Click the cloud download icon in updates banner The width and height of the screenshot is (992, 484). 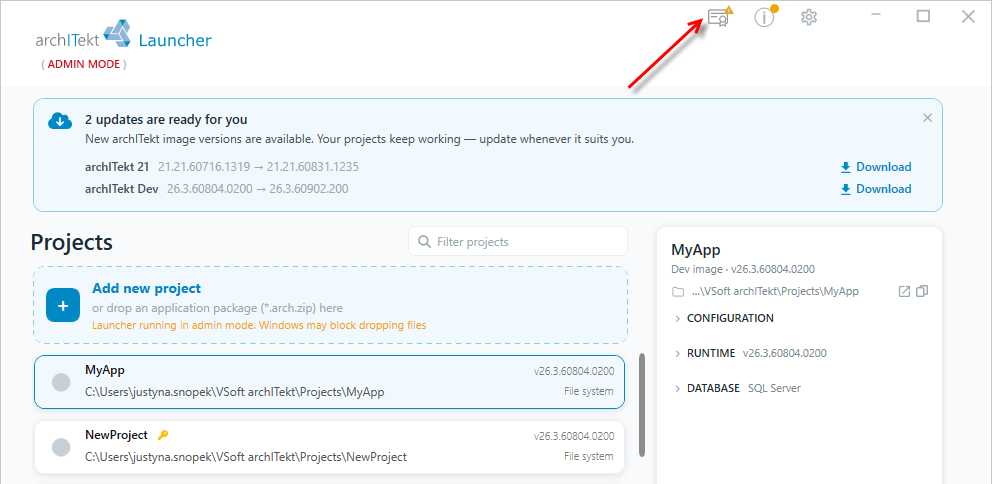tap(60, 120)
